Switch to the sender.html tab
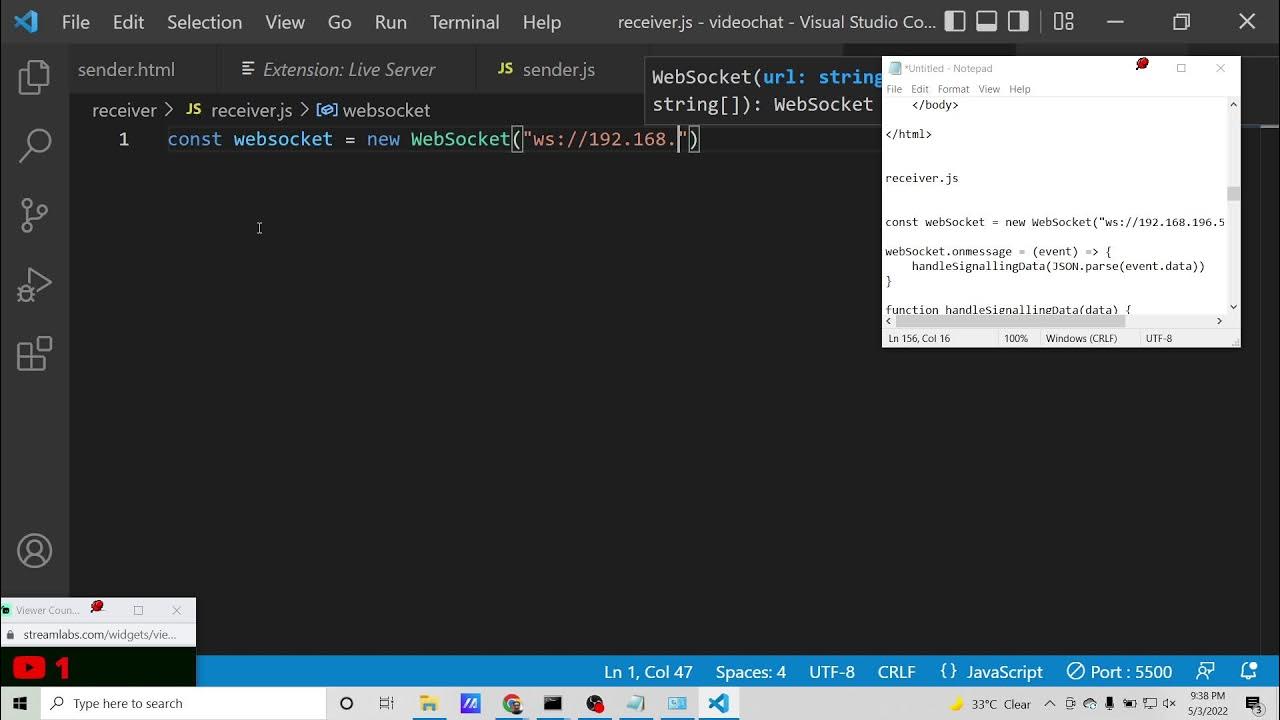This screenshot has width=1280, height=720. 126,70
